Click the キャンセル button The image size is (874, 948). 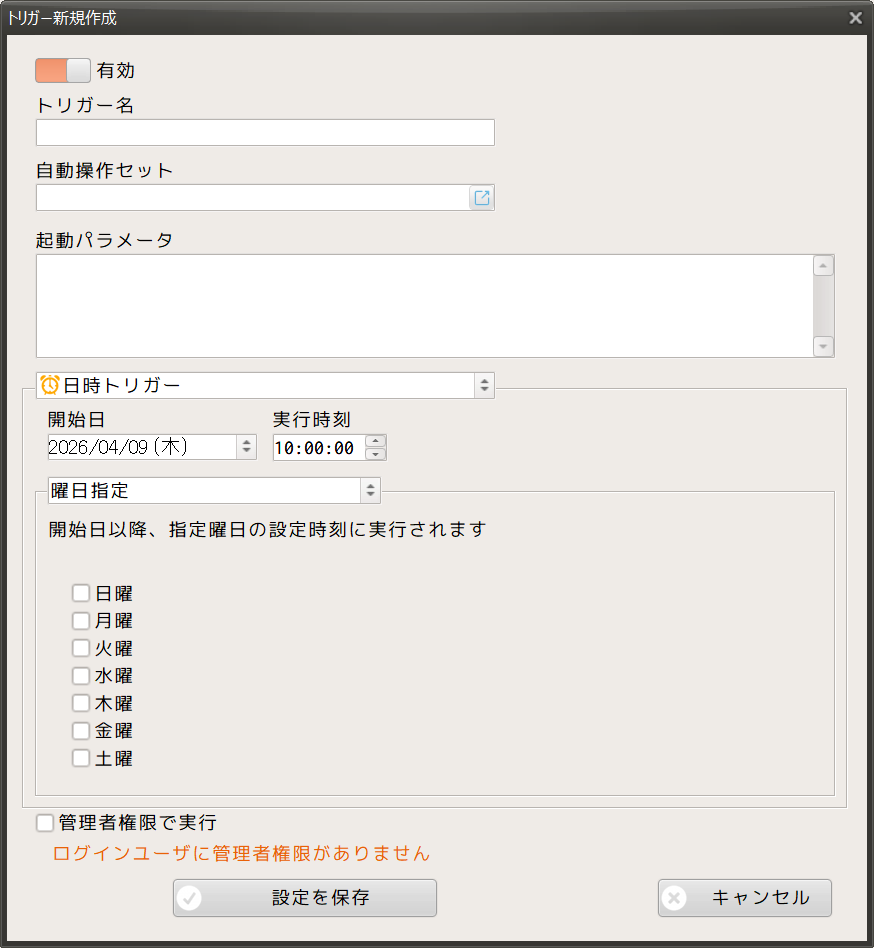(745, 898)
